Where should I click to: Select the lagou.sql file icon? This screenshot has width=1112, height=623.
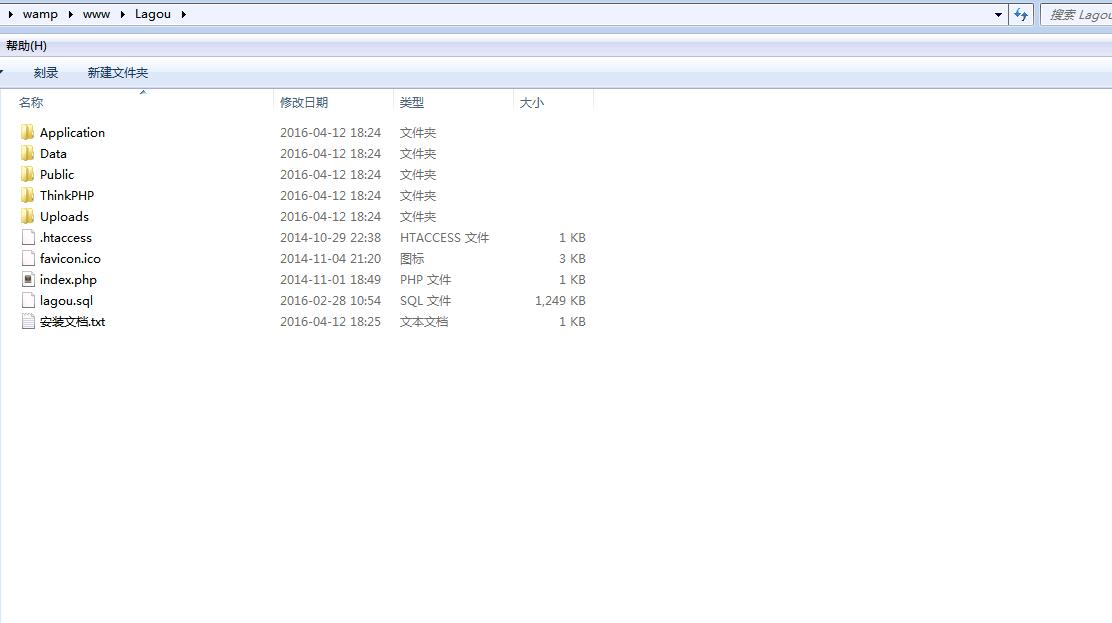(27, 301)
